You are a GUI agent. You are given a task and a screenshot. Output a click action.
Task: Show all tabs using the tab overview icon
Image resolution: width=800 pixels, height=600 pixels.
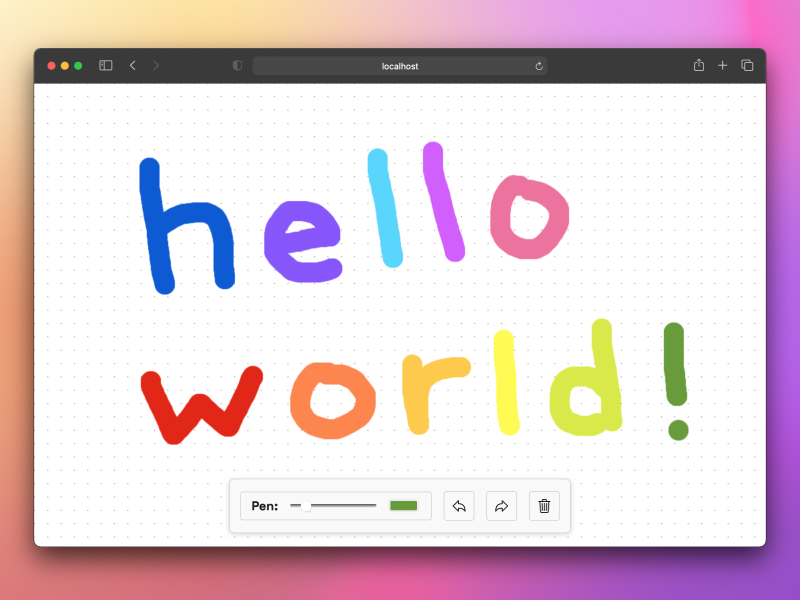tap(746, 65)
